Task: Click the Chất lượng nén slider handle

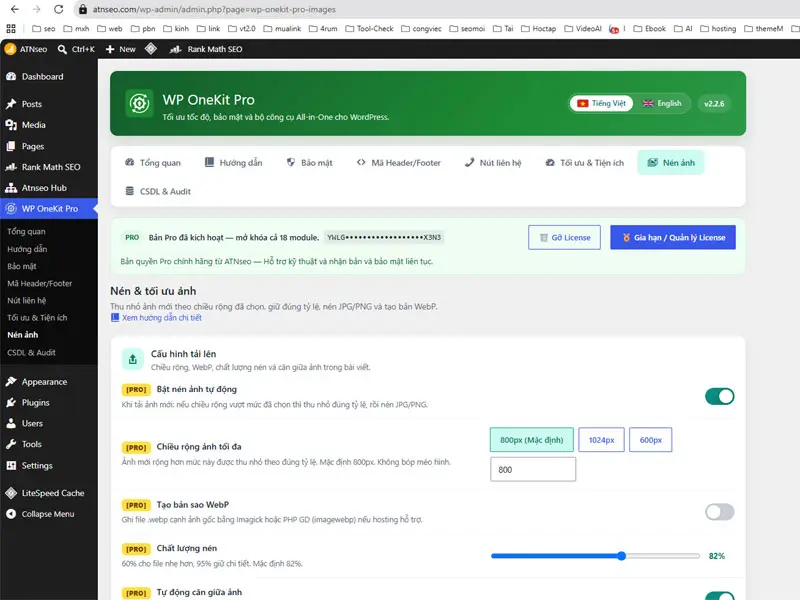Action: point(621,556)
